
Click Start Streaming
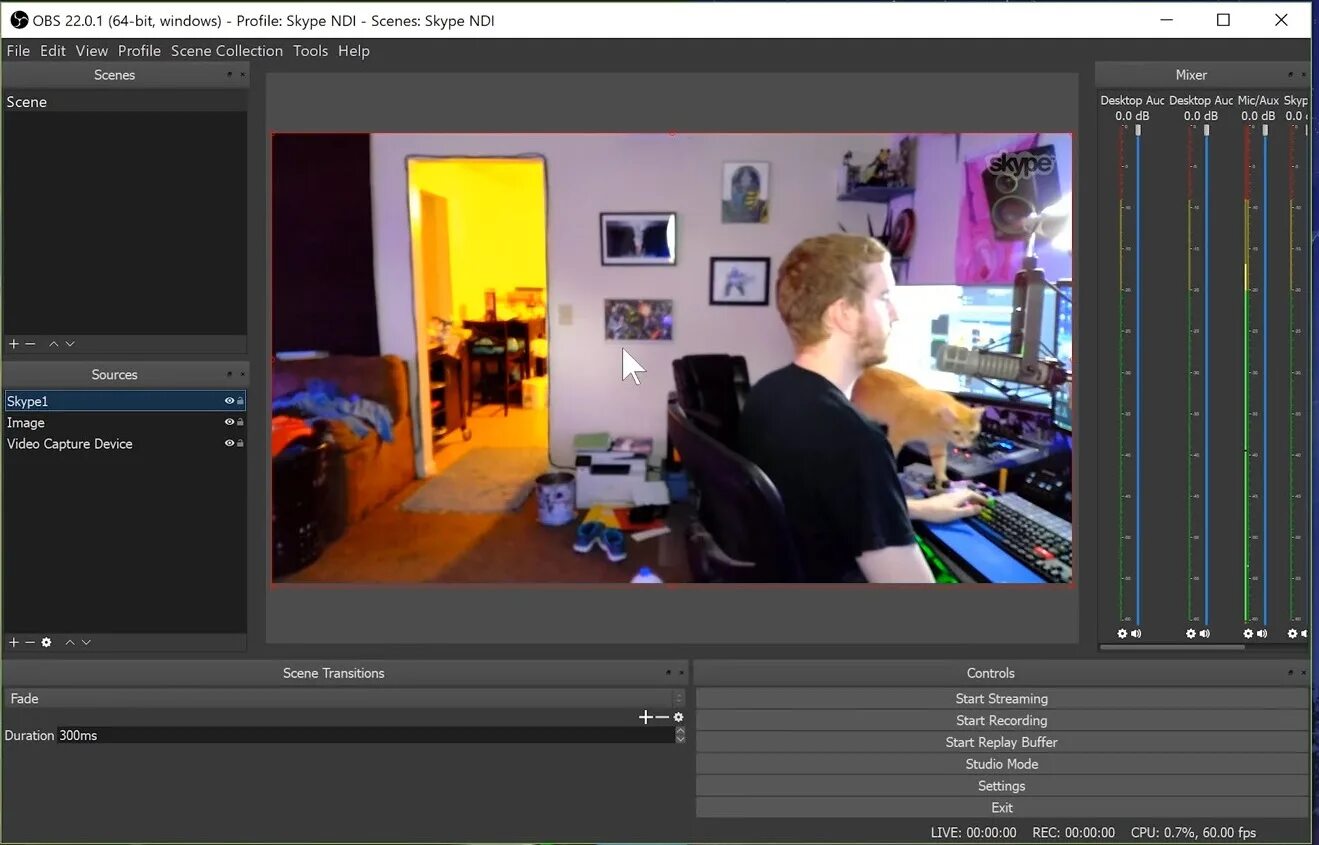[x=1001, y=698]
